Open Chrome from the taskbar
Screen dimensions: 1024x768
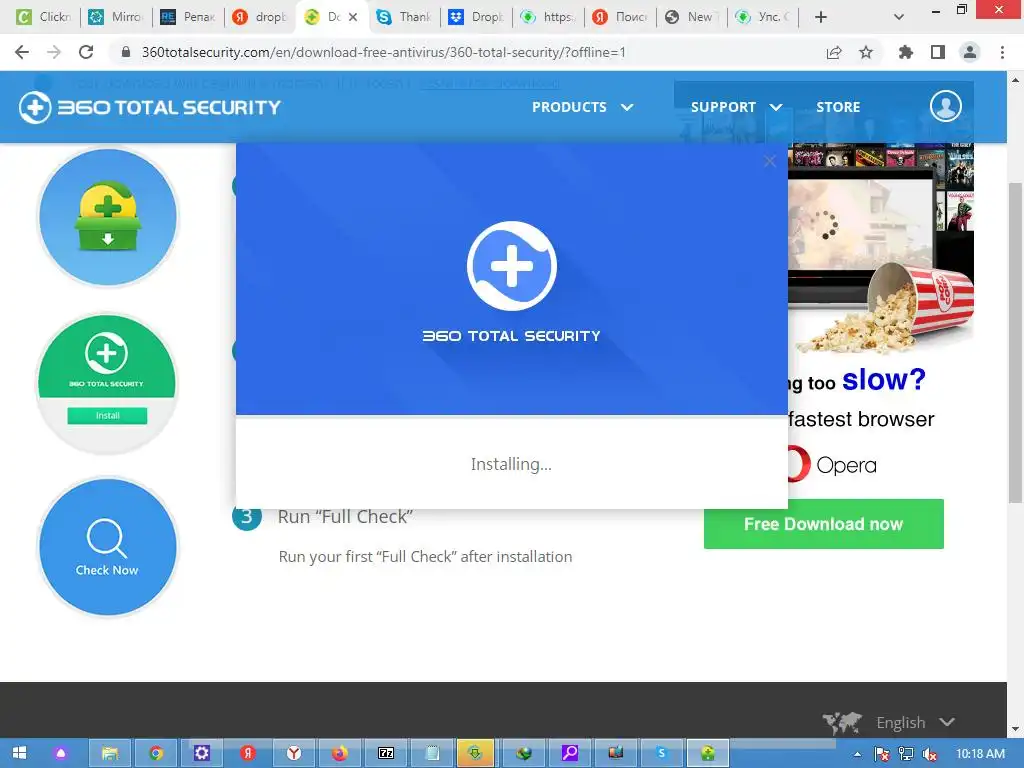(155, 754)
